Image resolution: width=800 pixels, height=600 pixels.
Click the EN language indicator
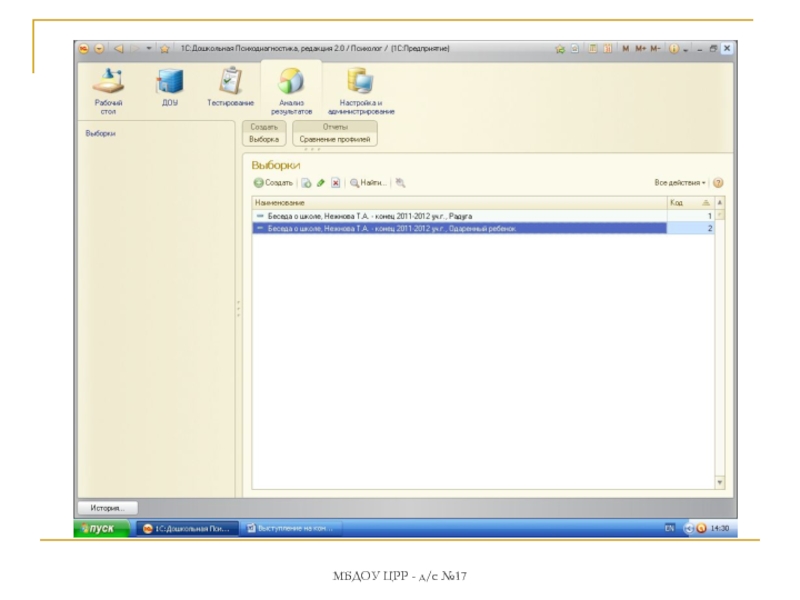point(669,529)
